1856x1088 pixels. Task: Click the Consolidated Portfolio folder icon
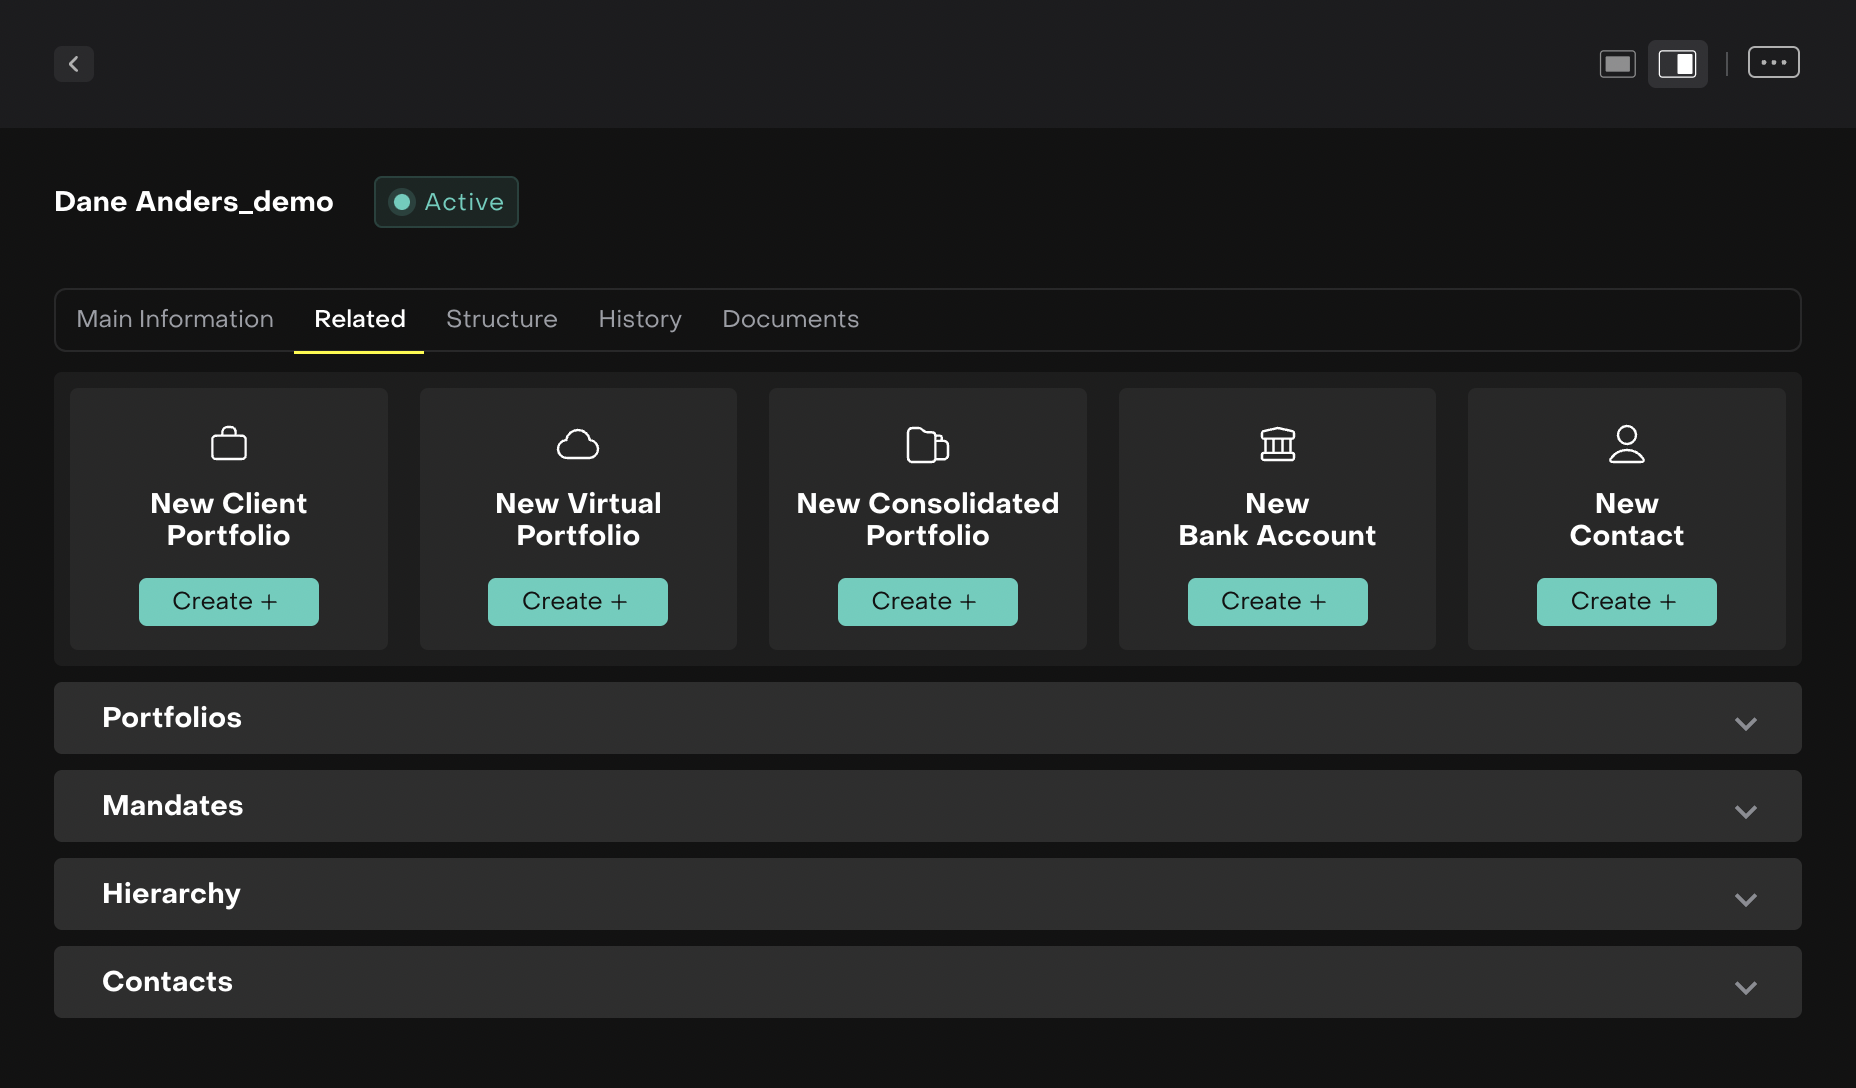(x=927, y=445)
